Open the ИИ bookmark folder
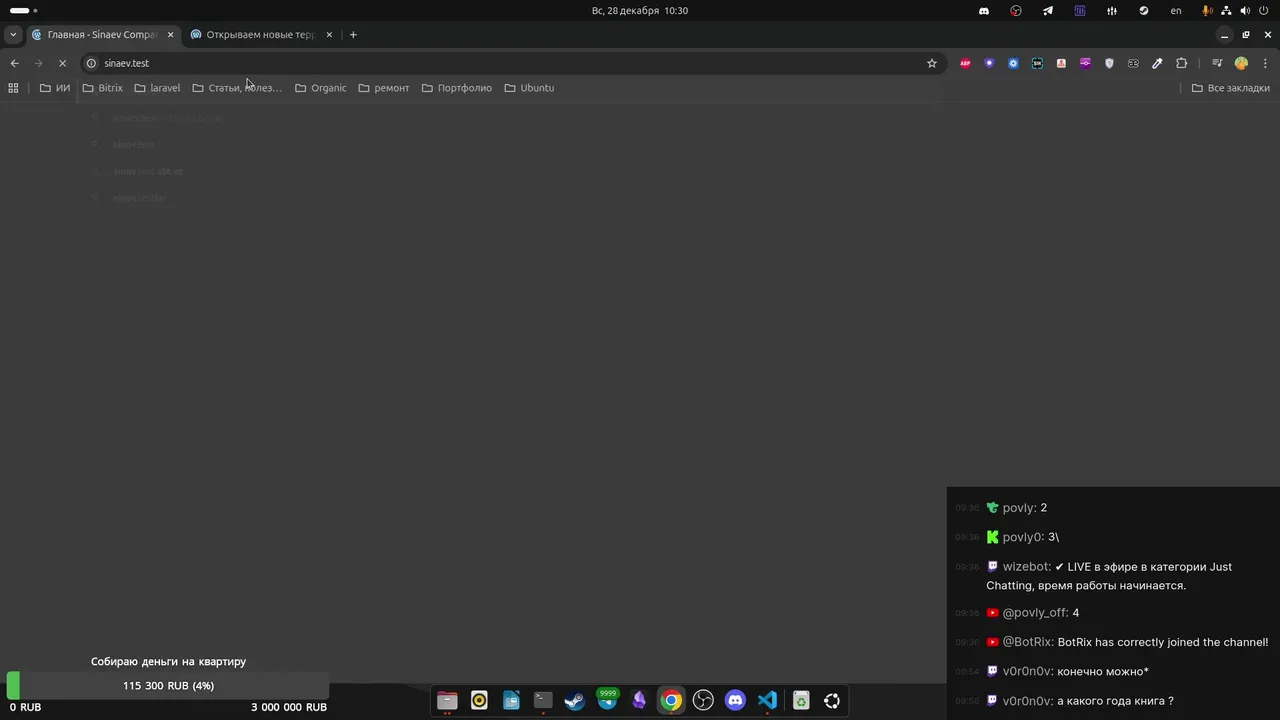Image resolution: width=1280 pixels, height=720 pixels. pyautogui.click(x=55, y=88)
